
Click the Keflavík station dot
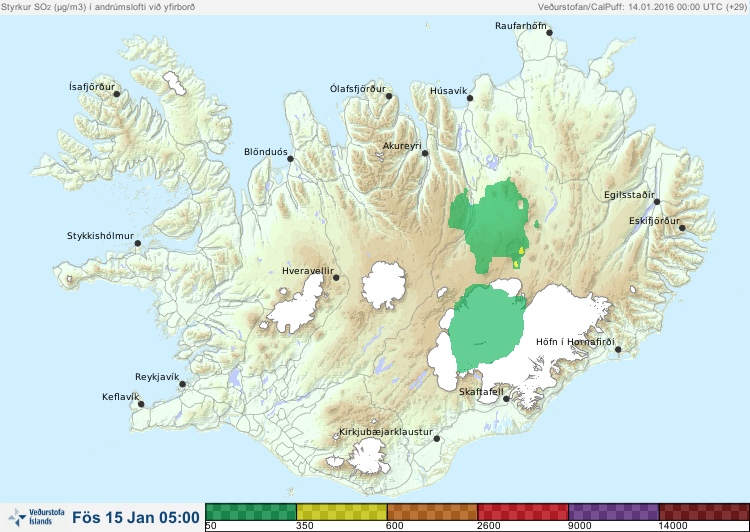click(141, 404)
